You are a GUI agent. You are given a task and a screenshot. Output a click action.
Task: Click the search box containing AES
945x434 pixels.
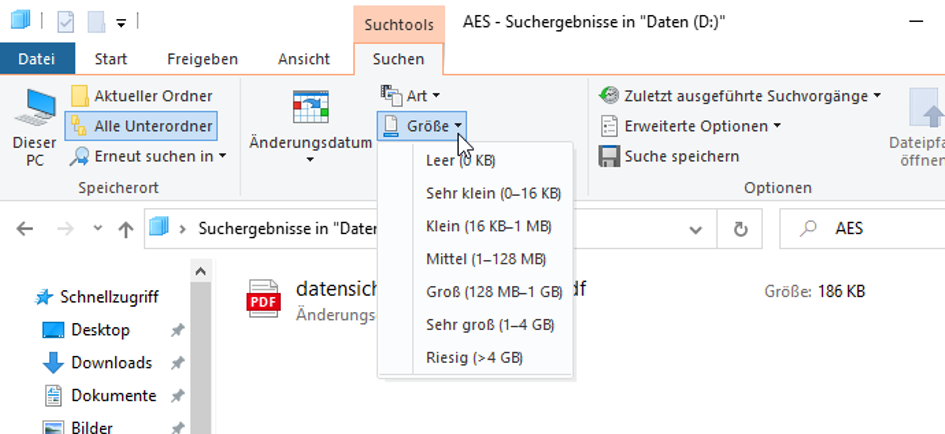(x=870, y=229)
